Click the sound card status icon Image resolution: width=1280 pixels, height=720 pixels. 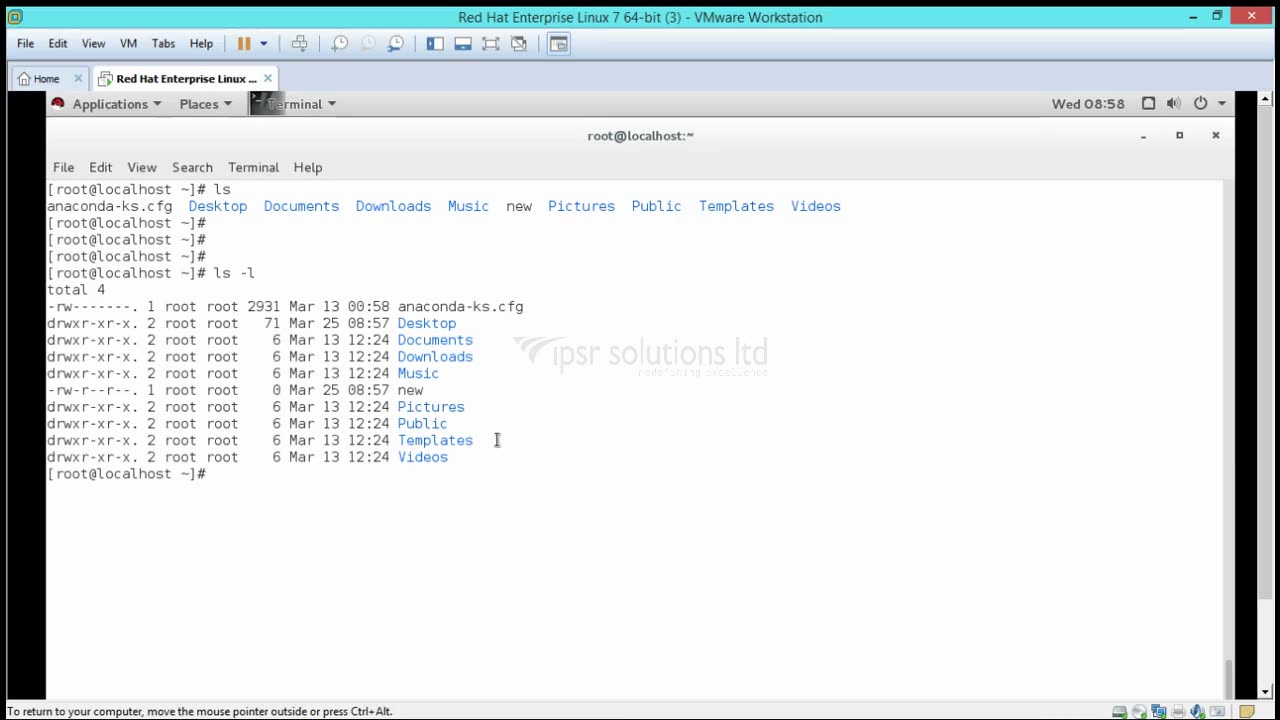pyautogui.click(x=1198, y=711)
